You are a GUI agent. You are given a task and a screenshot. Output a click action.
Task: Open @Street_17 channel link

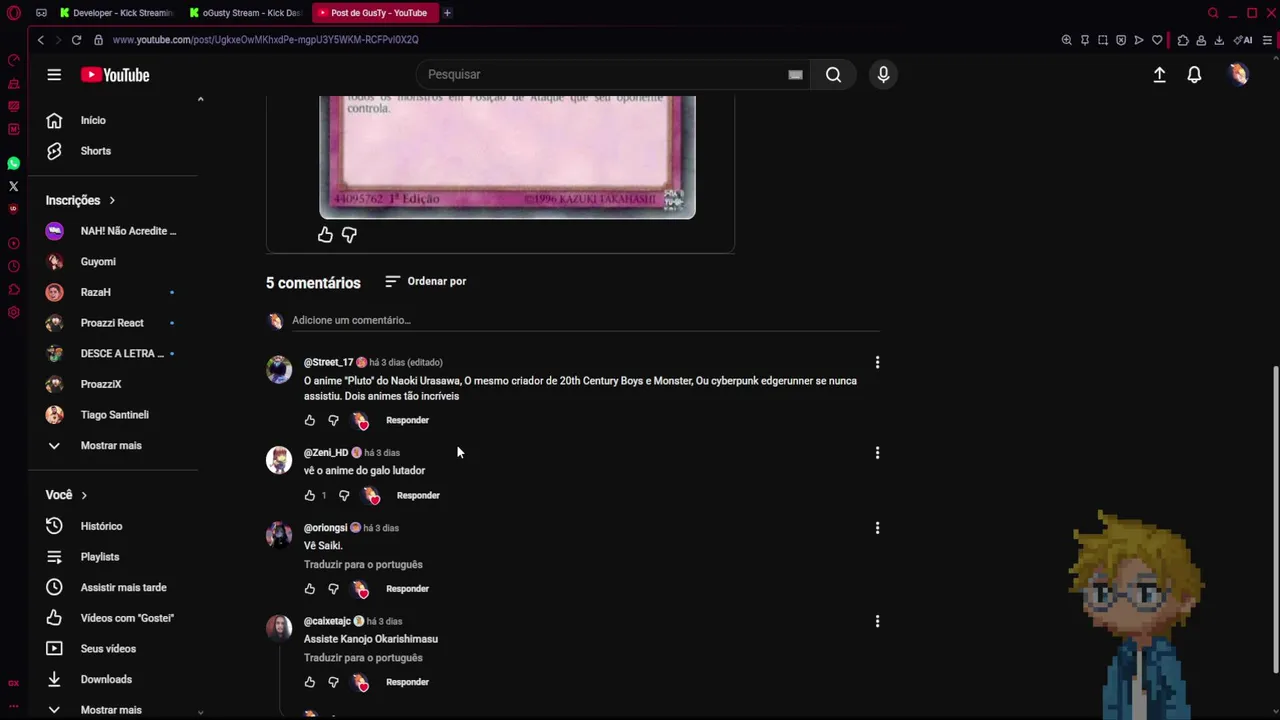click(328, 362)
